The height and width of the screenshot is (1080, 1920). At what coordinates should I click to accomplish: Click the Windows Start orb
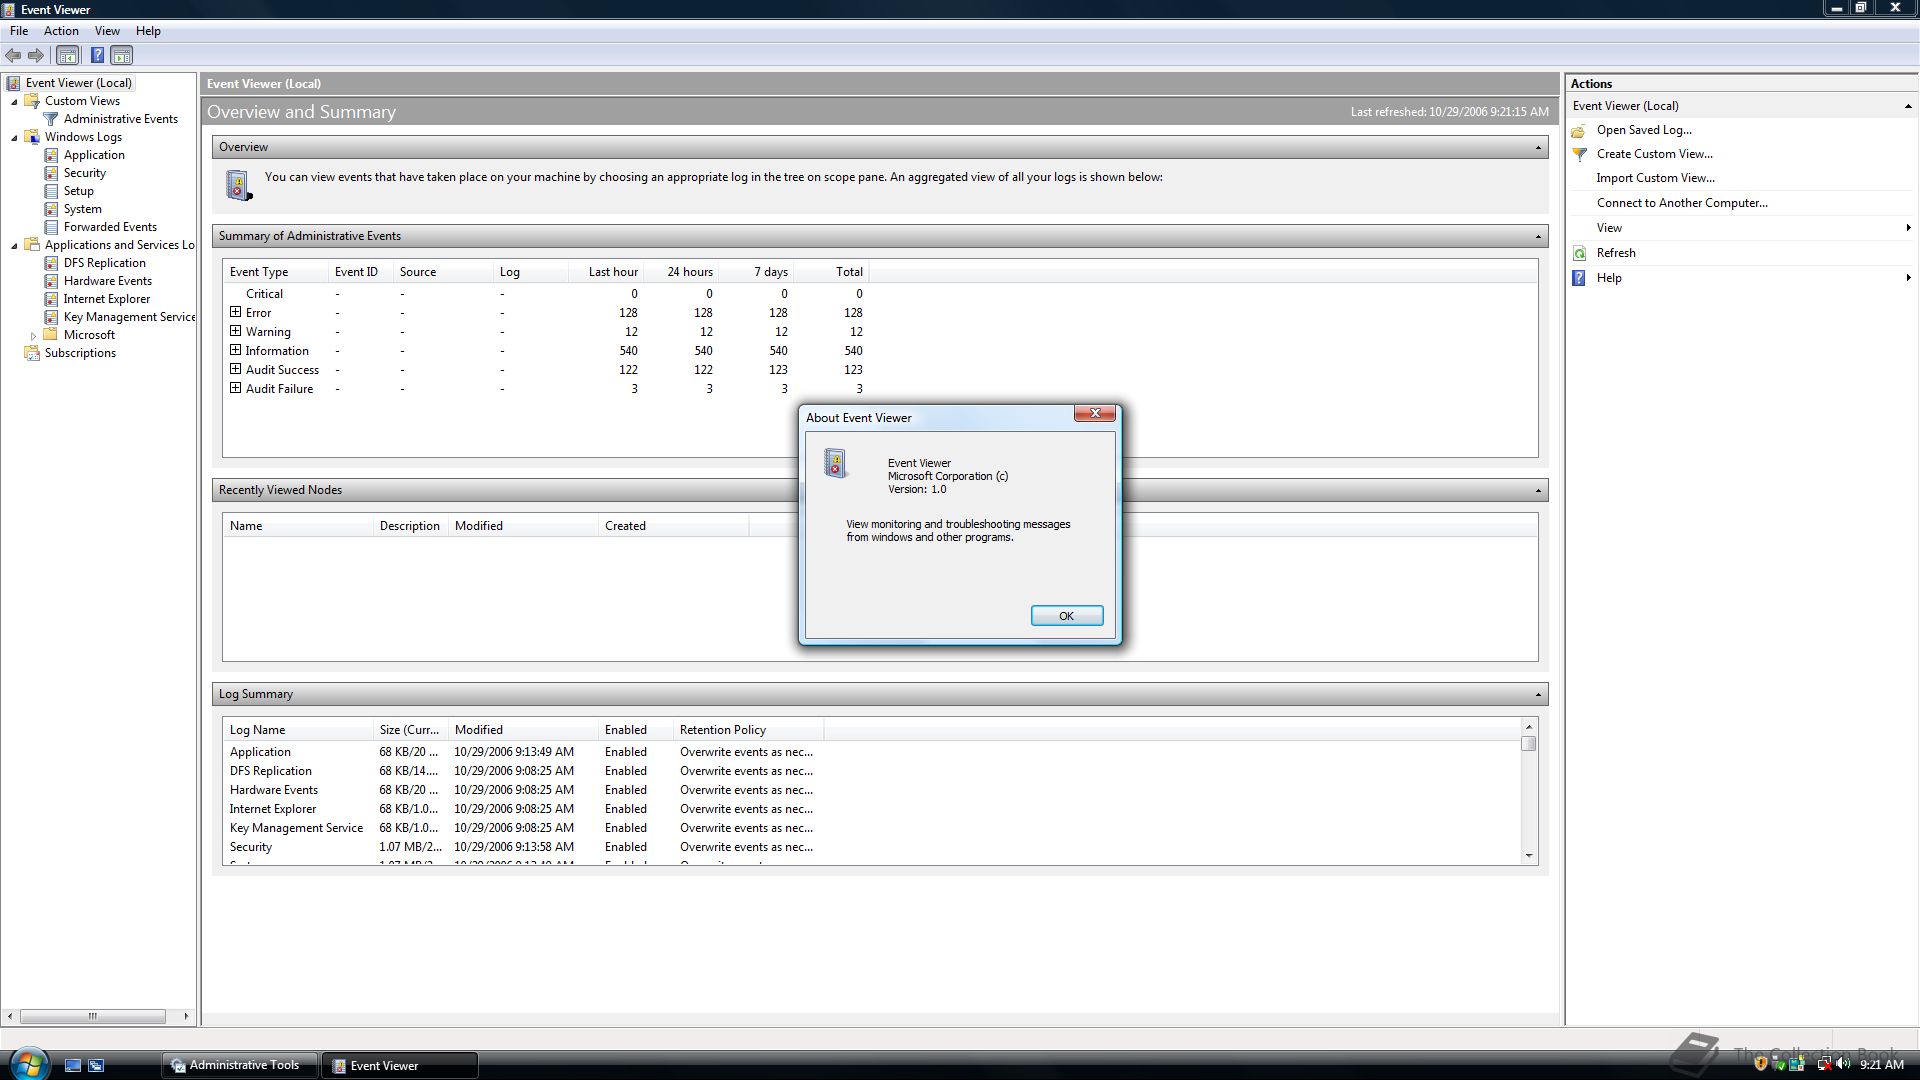pyautogui.click(x=27, y=1063)
